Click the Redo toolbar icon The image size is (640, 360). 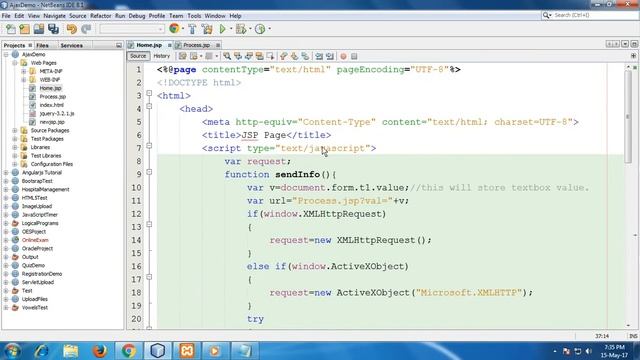(x=86, y=29)
